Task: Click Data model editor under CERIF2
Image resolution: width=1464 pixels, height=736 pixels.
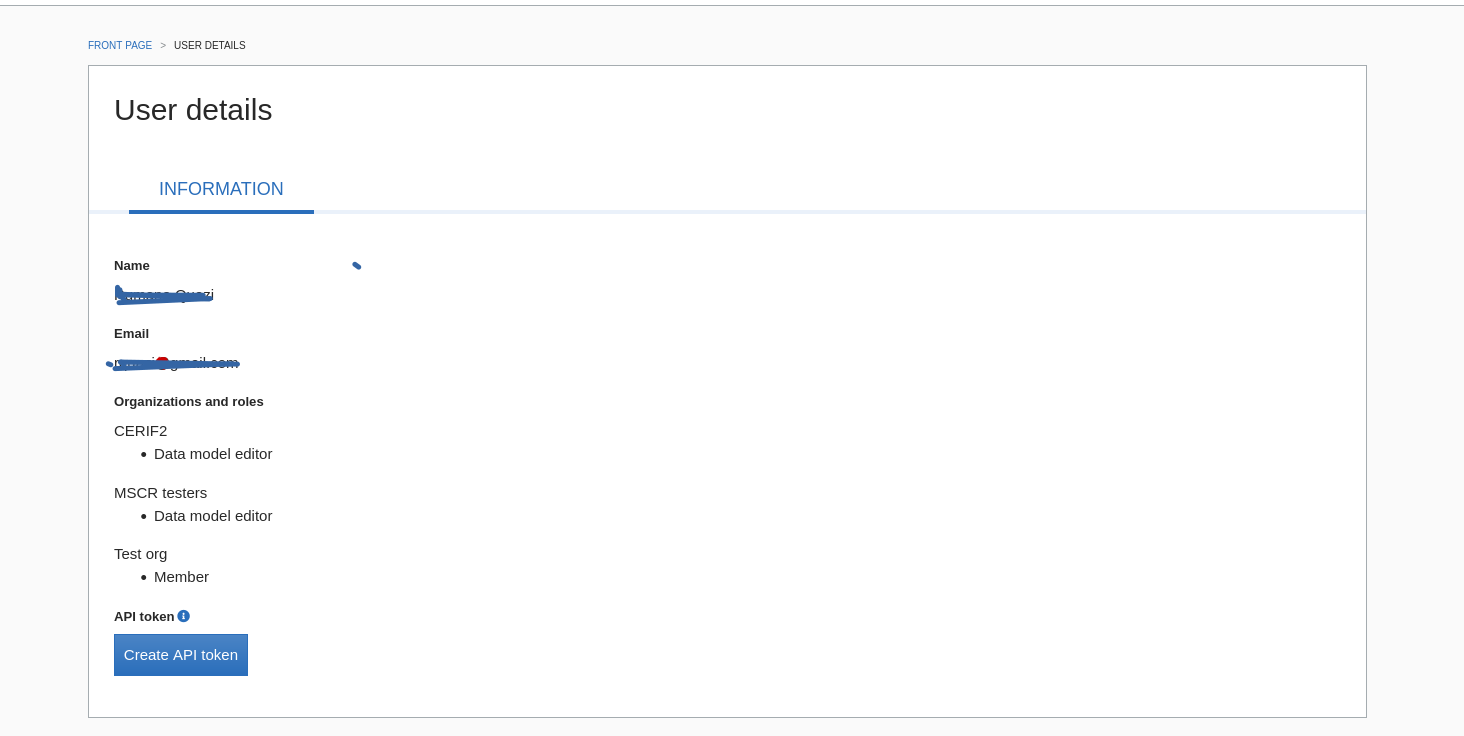Action: [x=213, y=454]
